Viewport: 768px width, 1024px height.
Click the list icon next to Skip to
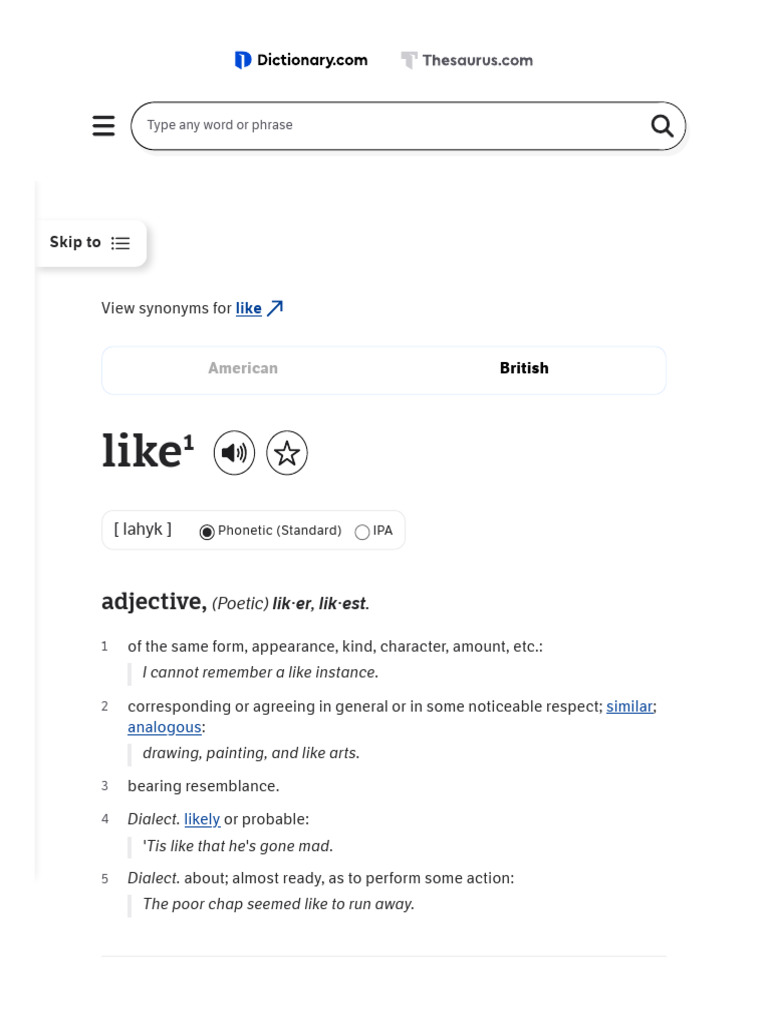click(121, 243)
